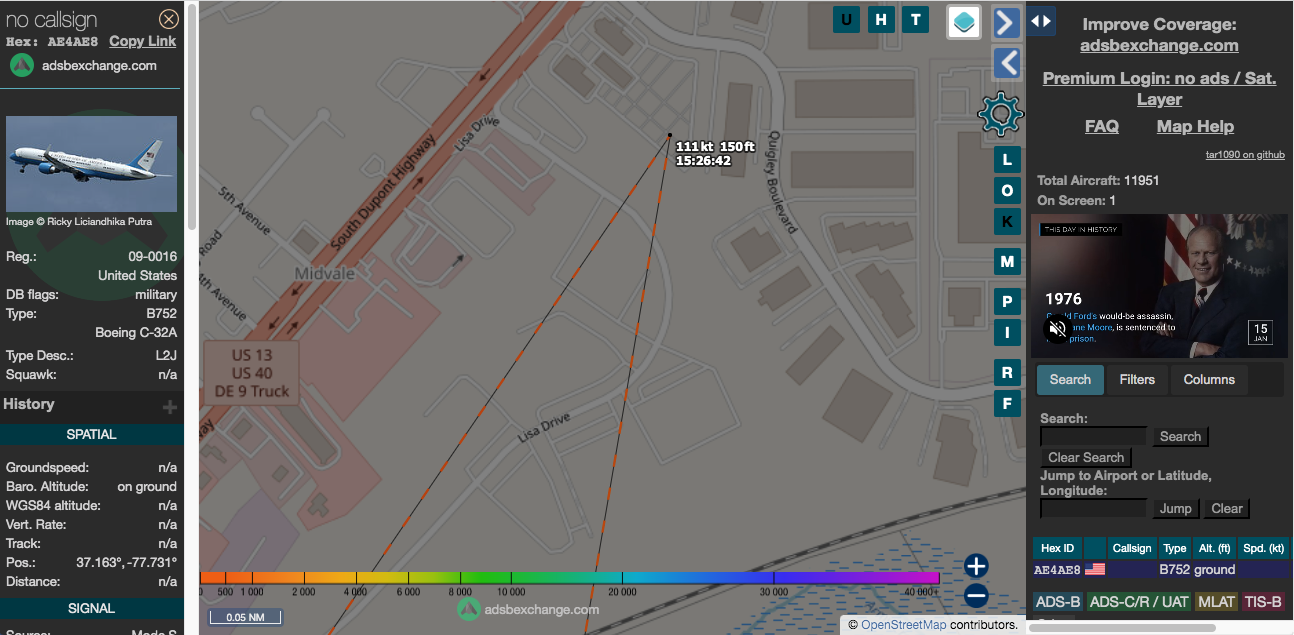Open the settings gear icon

tap(1000, 114)
